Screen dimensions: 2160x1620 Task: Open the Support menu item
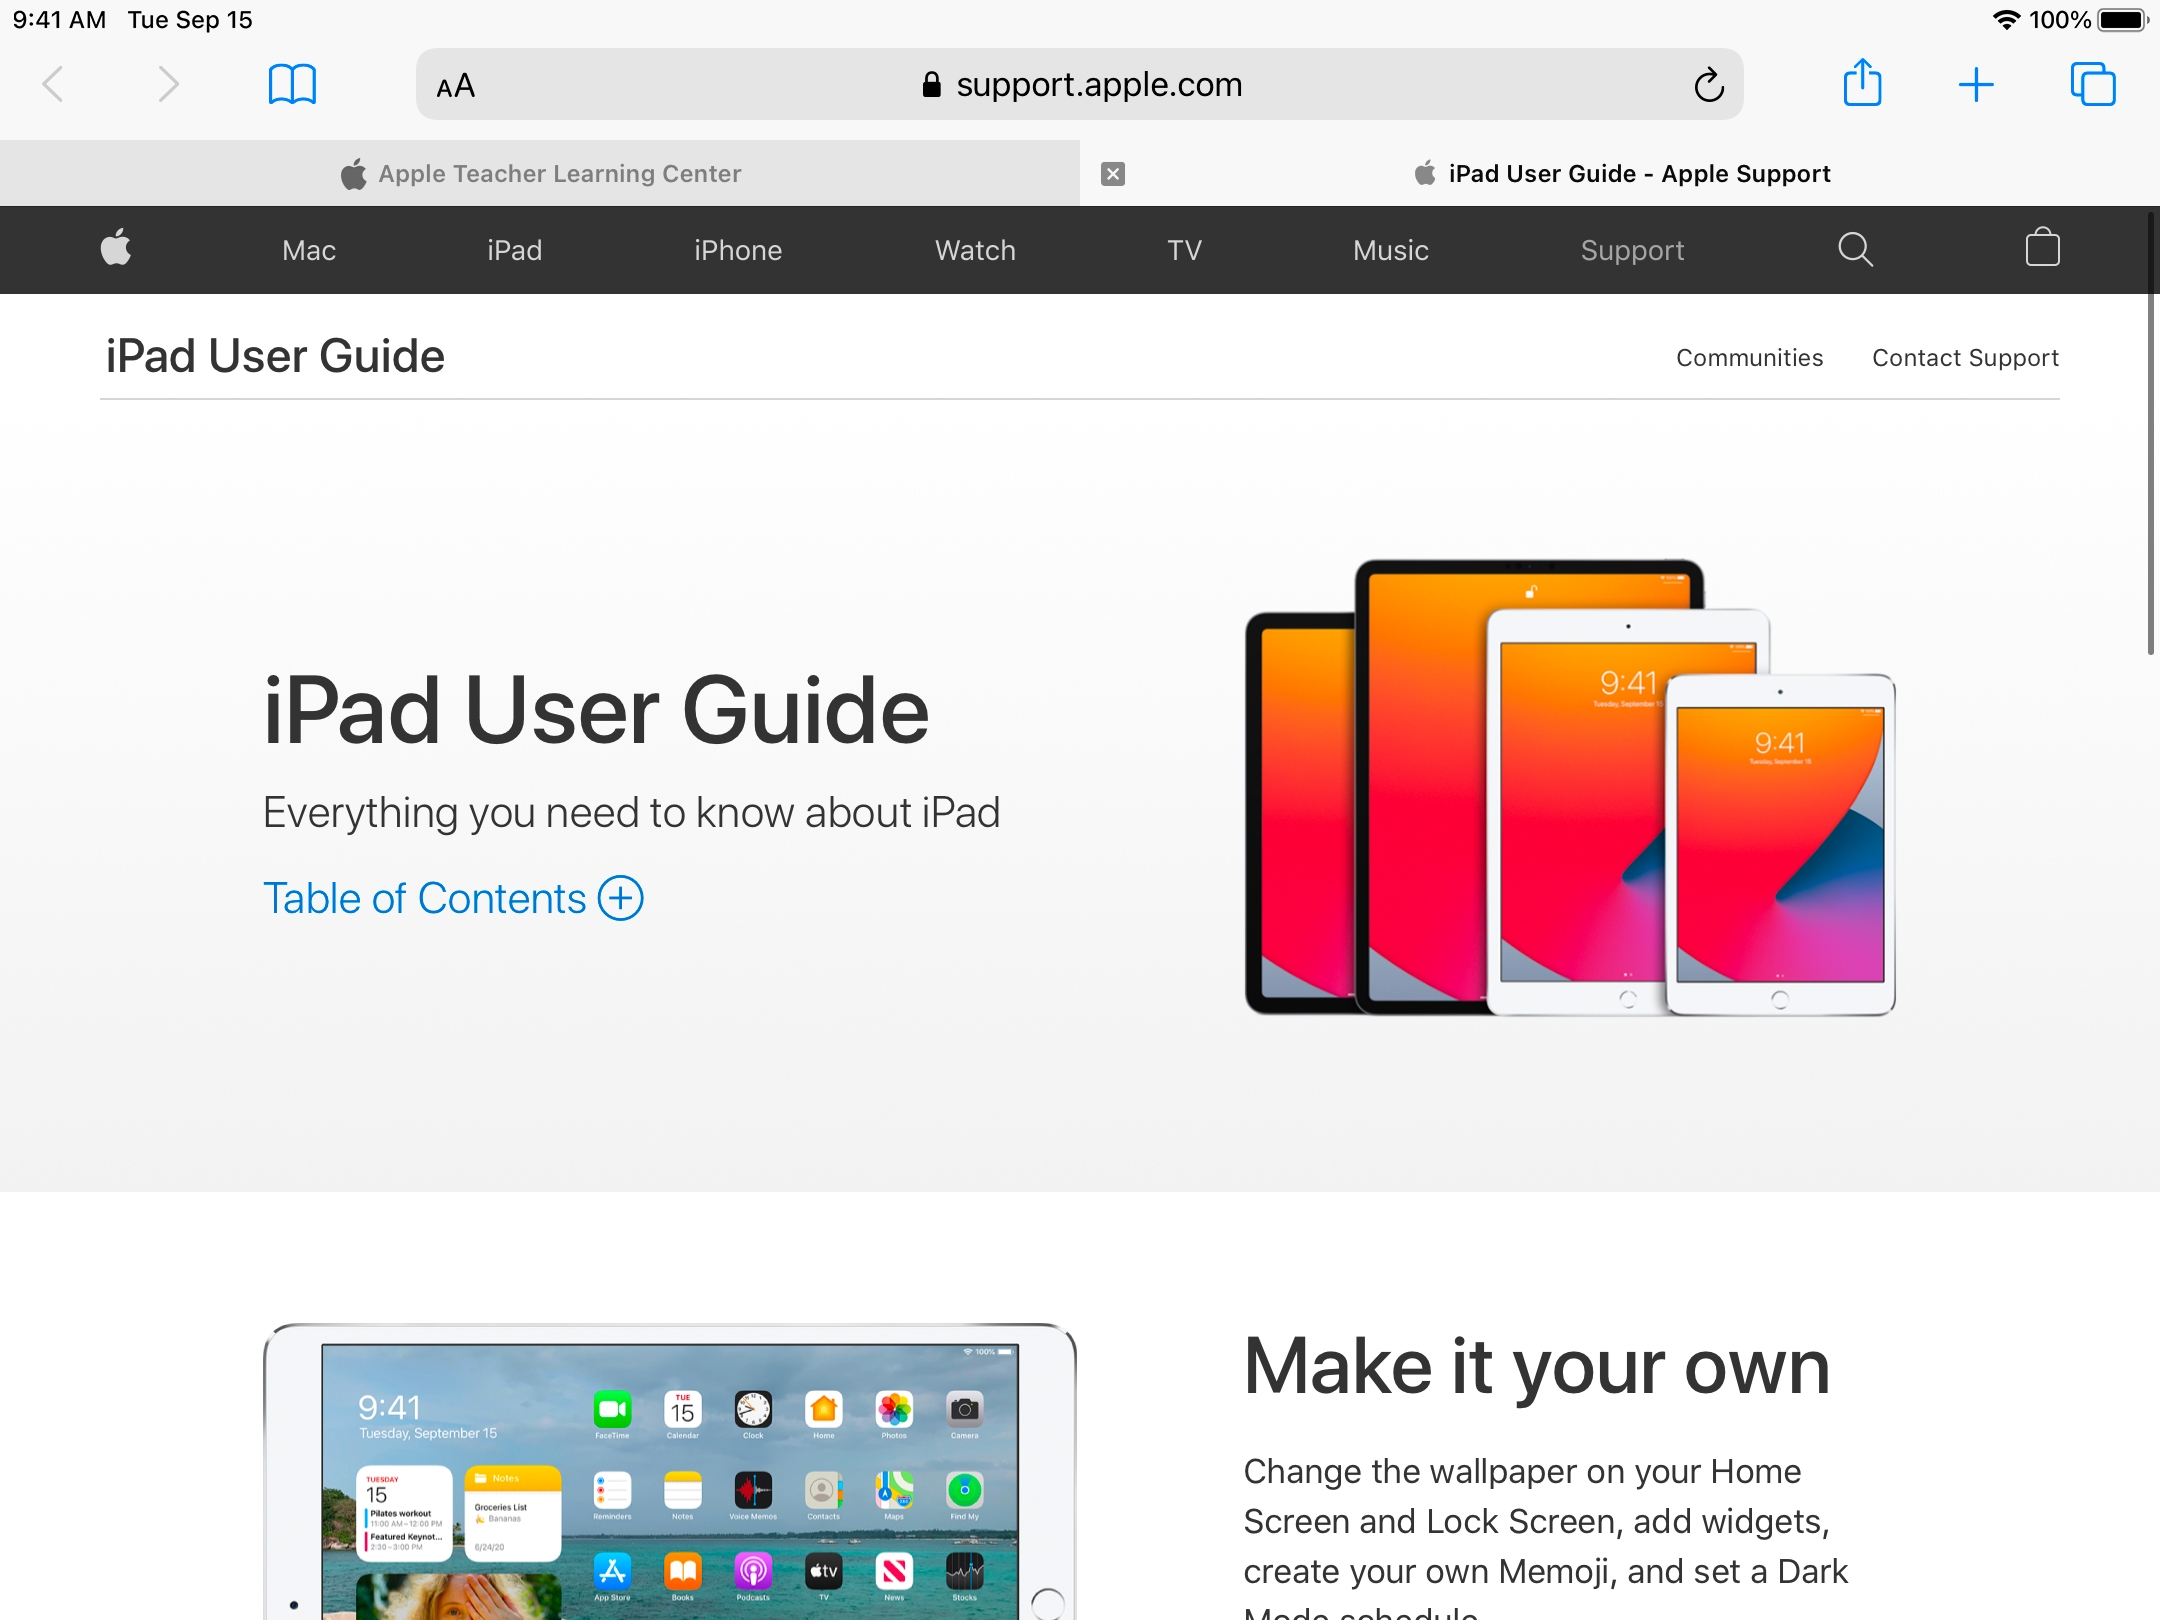click(x=1632, y=251)
